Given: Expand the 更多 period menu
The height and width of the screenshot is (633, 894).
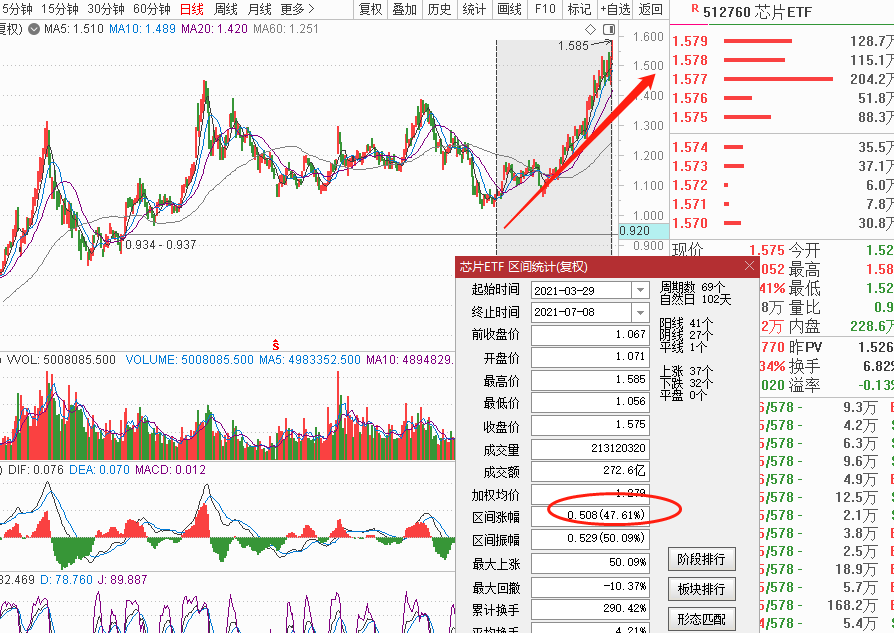Looking at the screenshot, I should click(x=298, y=9).
